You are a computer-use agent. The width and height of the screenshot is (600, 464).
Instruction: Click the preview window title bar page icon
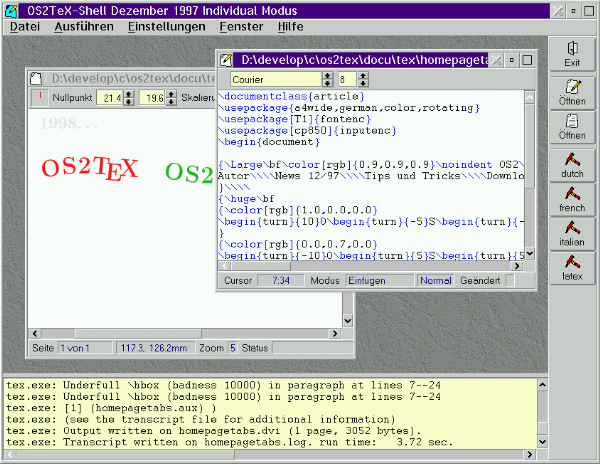[36, 78]
